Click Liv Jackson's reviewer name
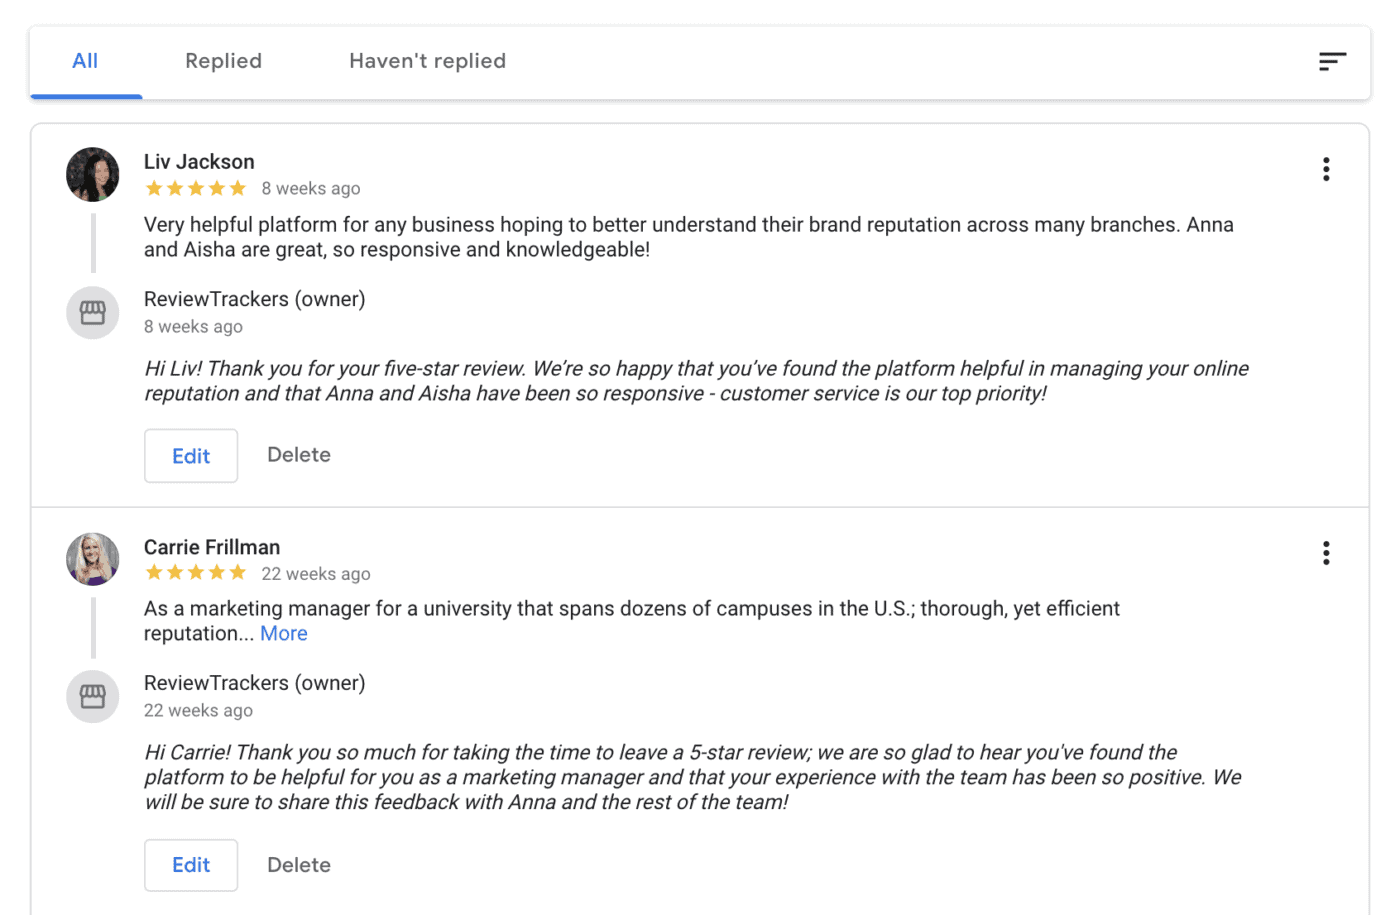 click(x=198, y=161)
